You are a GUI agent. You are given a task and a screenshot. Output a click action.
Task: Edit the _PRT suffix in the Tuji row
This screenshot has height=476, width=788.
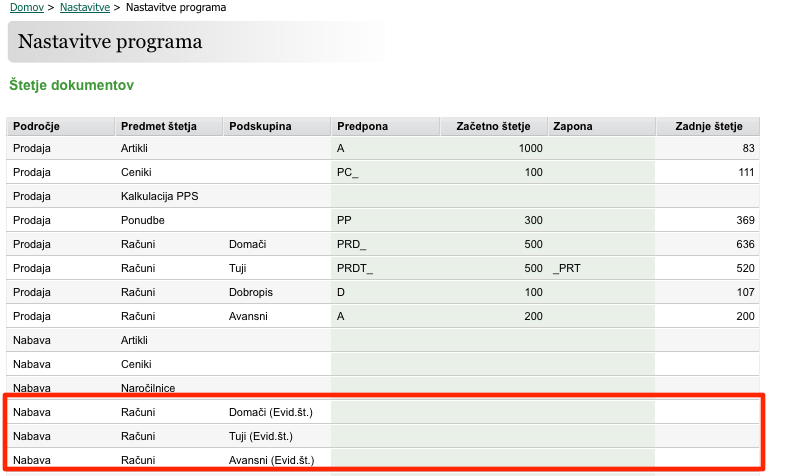tap(601, 268)
